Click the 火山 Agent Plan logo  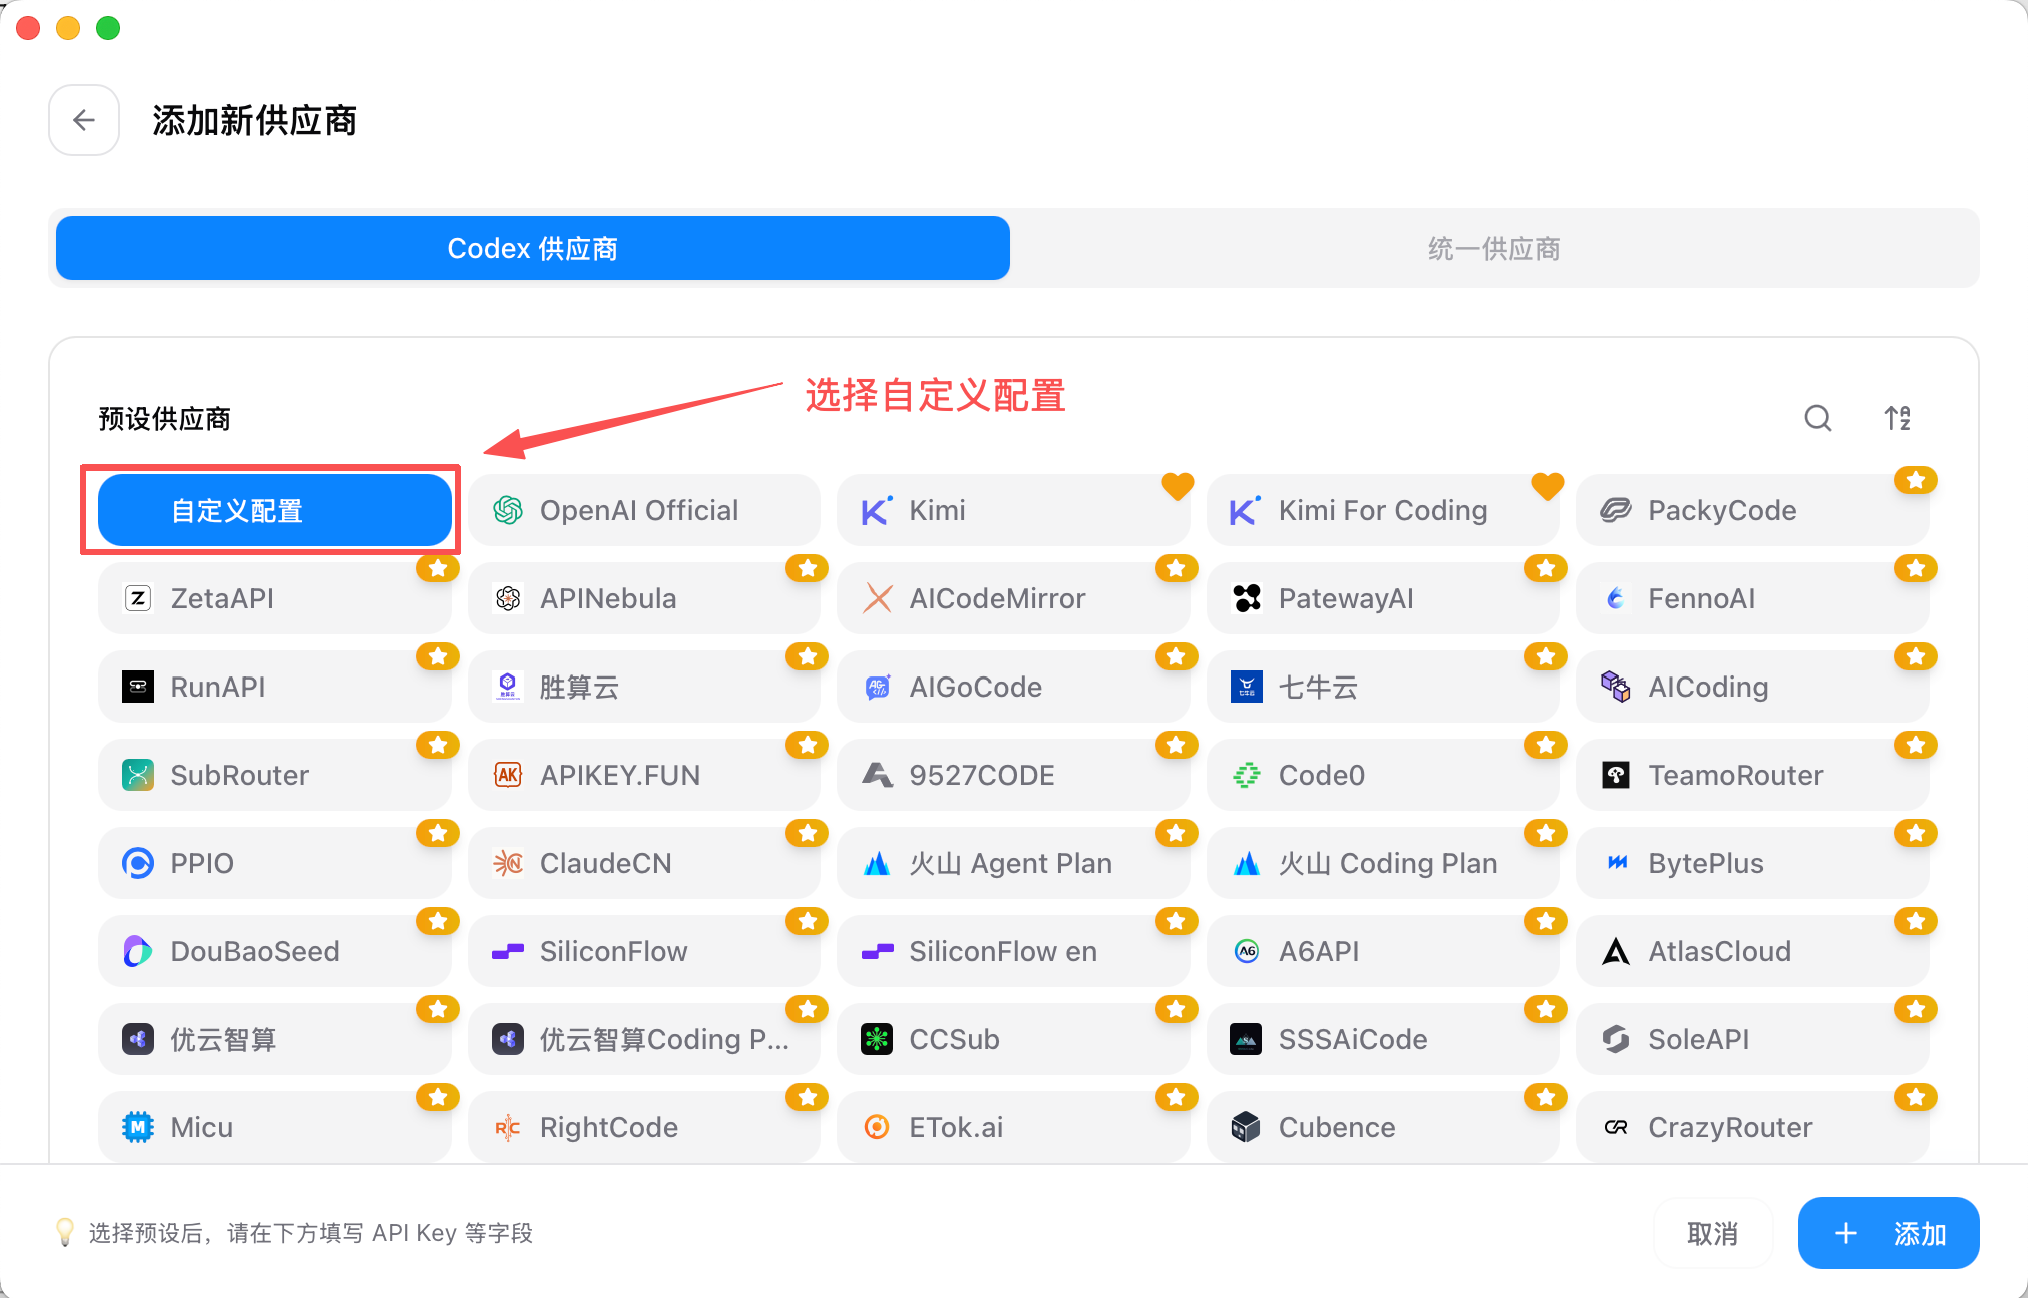point(877,863)
